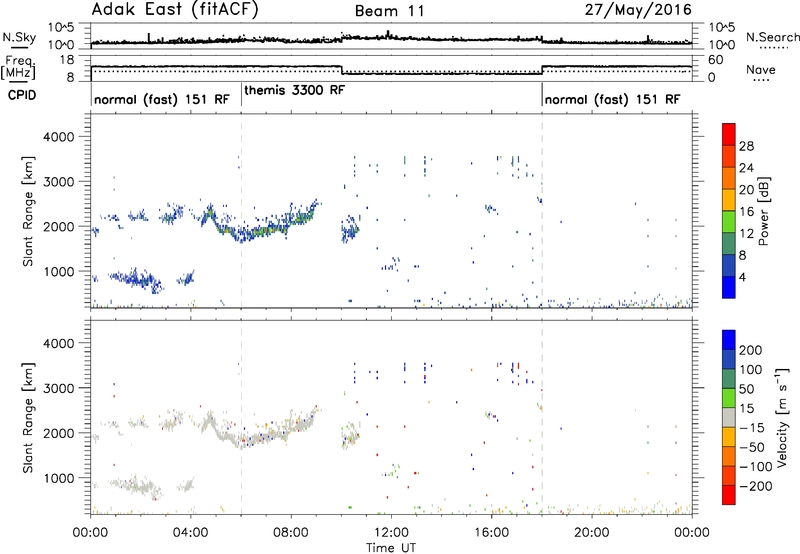Click the '100' tick on Velocity colorbar

coord(751,369)
